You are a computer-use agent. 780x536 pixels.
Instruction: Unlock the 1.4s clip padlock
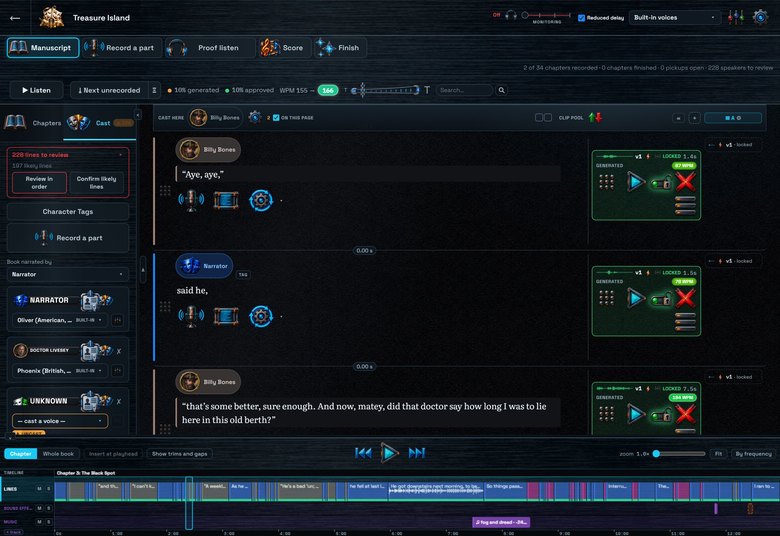(661, 183)
